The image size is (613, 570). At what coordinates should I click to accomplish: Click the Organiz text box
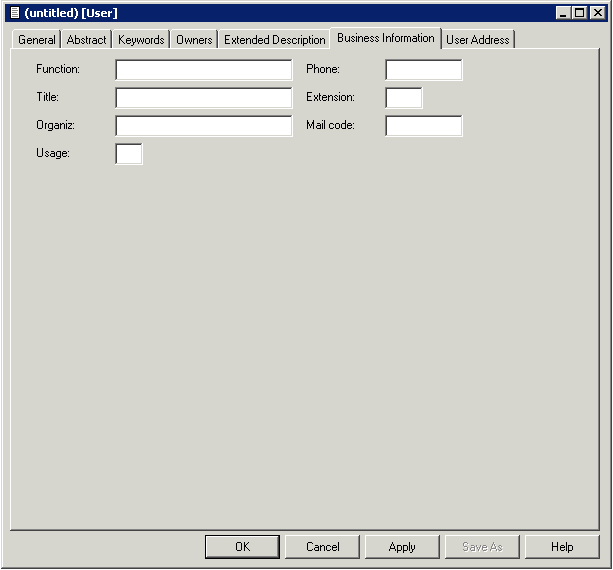pyautogui.click(x=204, y=126)
